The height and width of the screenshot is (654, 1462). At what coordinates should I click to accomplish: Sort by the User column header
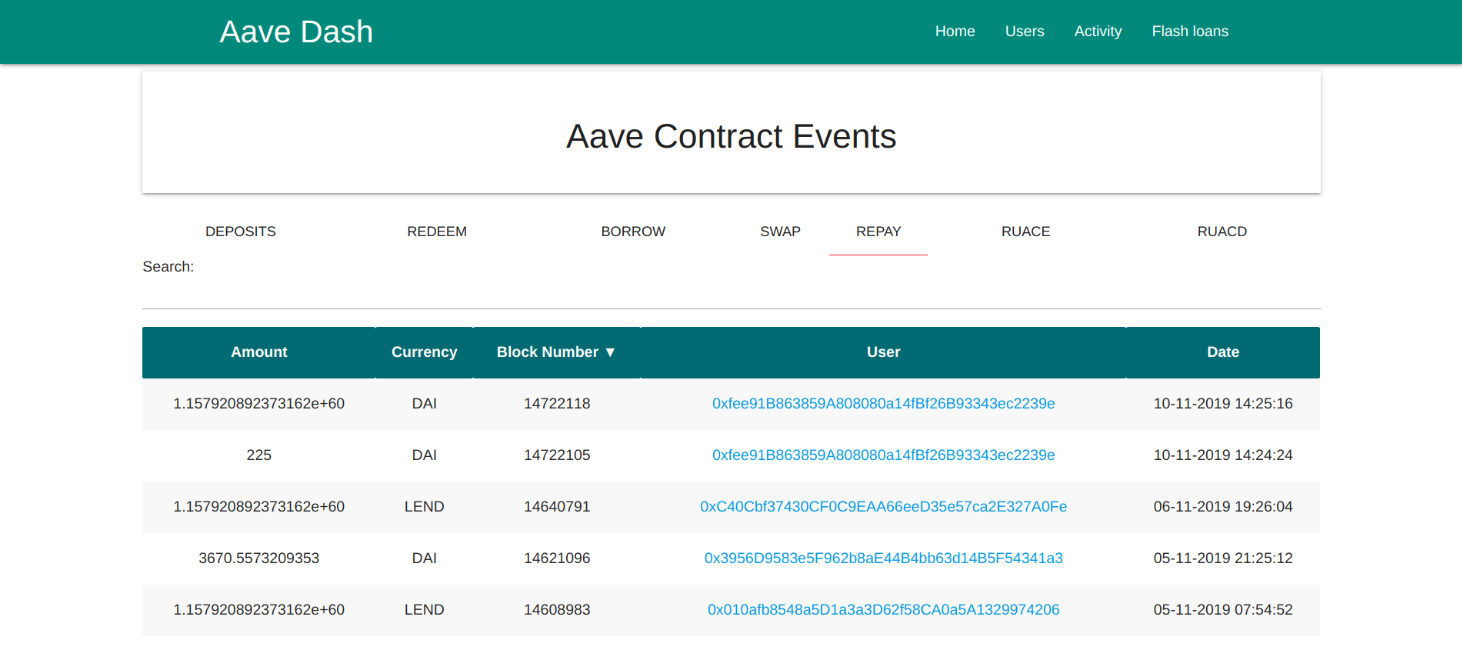(x=883, y=352)
